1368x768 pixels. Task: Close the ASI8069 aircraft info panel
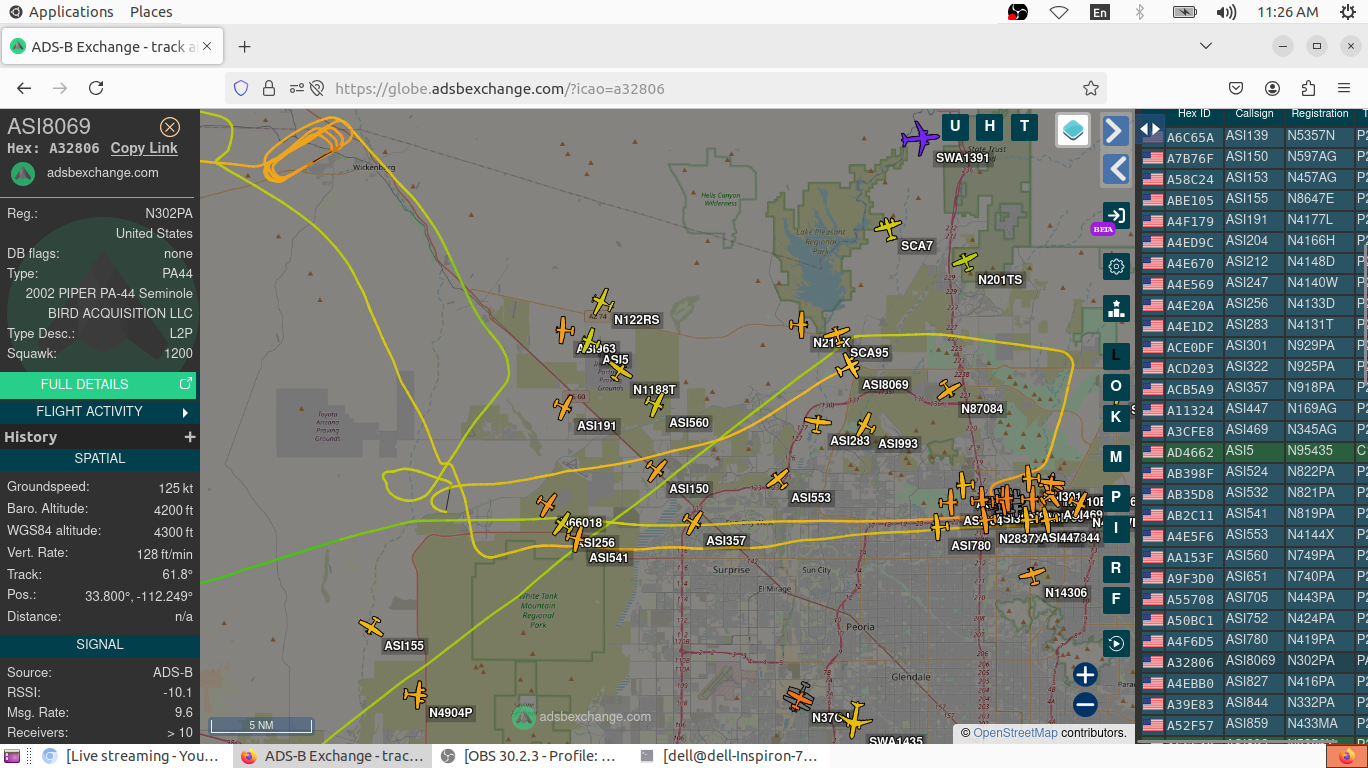(170, 127)
